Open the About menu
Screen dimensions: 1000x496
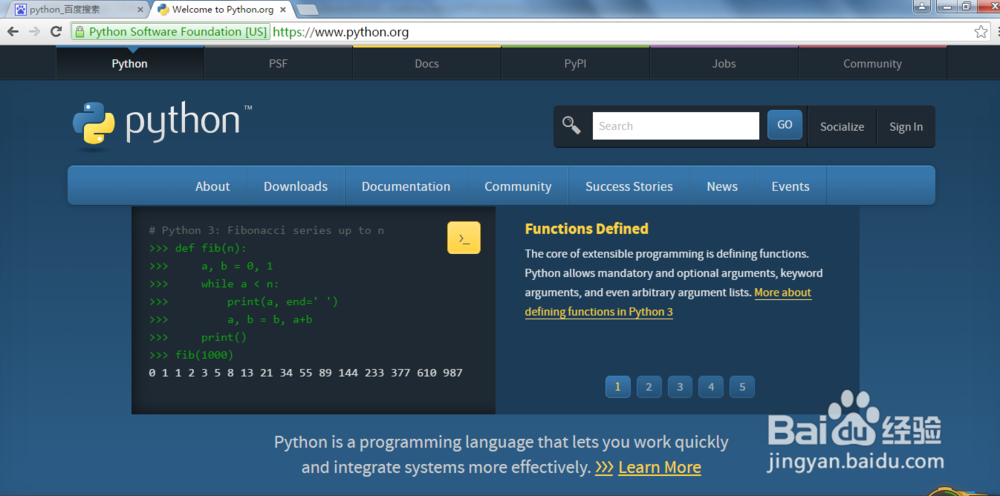click(212, 186)
